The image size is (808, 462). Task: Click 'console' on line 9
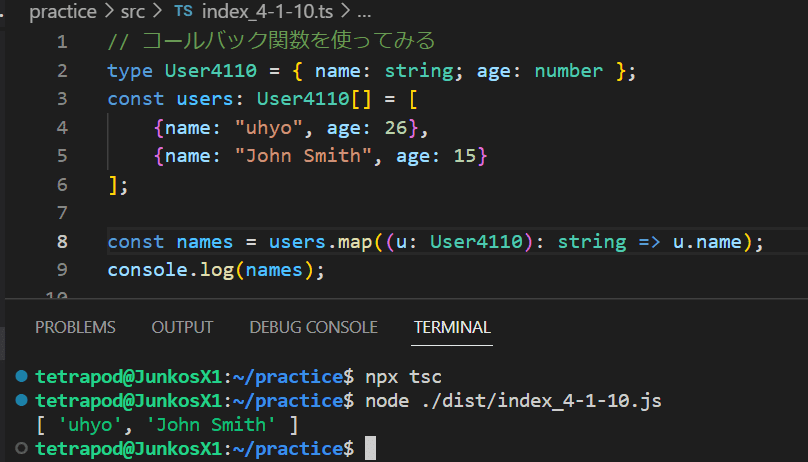pos(147,270)
